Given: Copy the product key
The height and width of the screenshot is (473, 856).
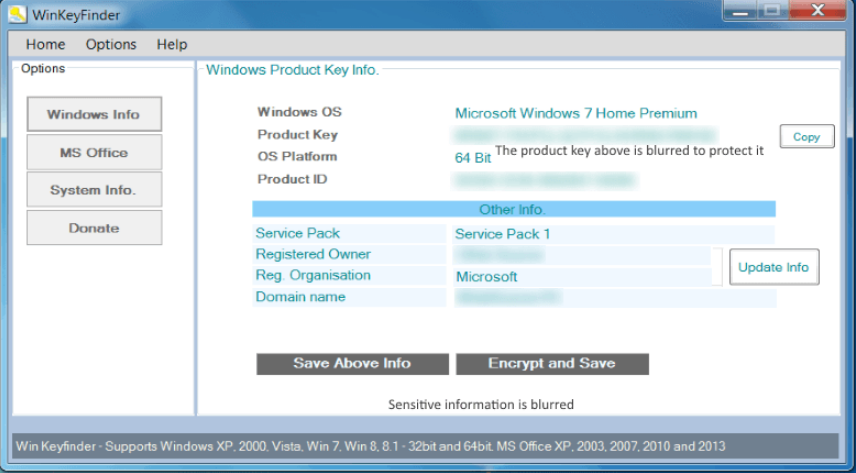Looking at the screenshot, I should pos(807,137).
